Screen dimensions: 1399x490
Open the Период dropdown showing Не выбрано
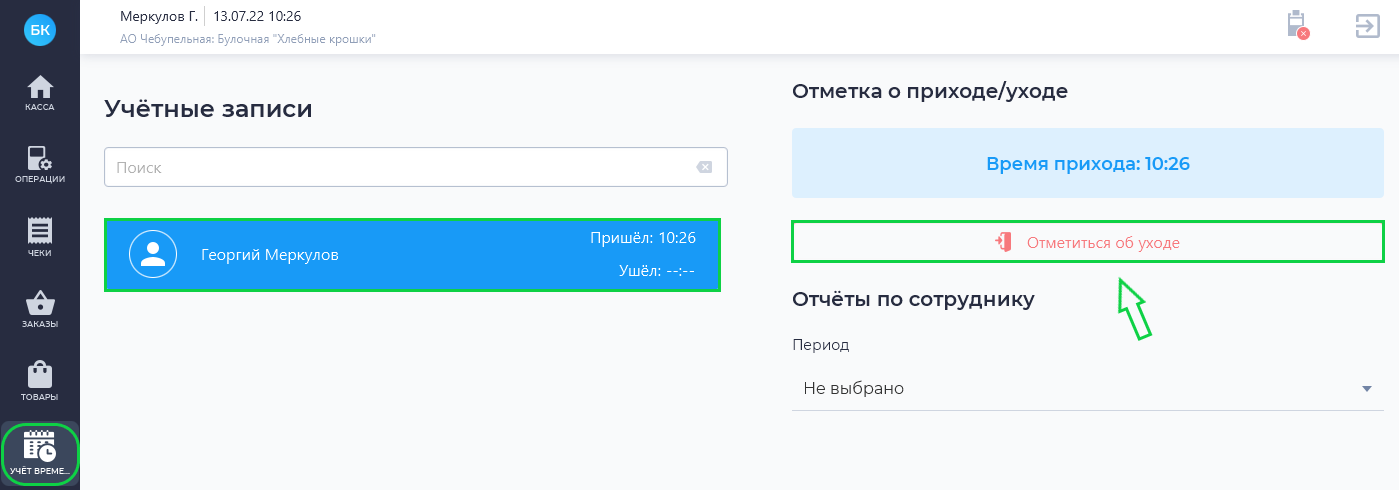click(1080, 388)
